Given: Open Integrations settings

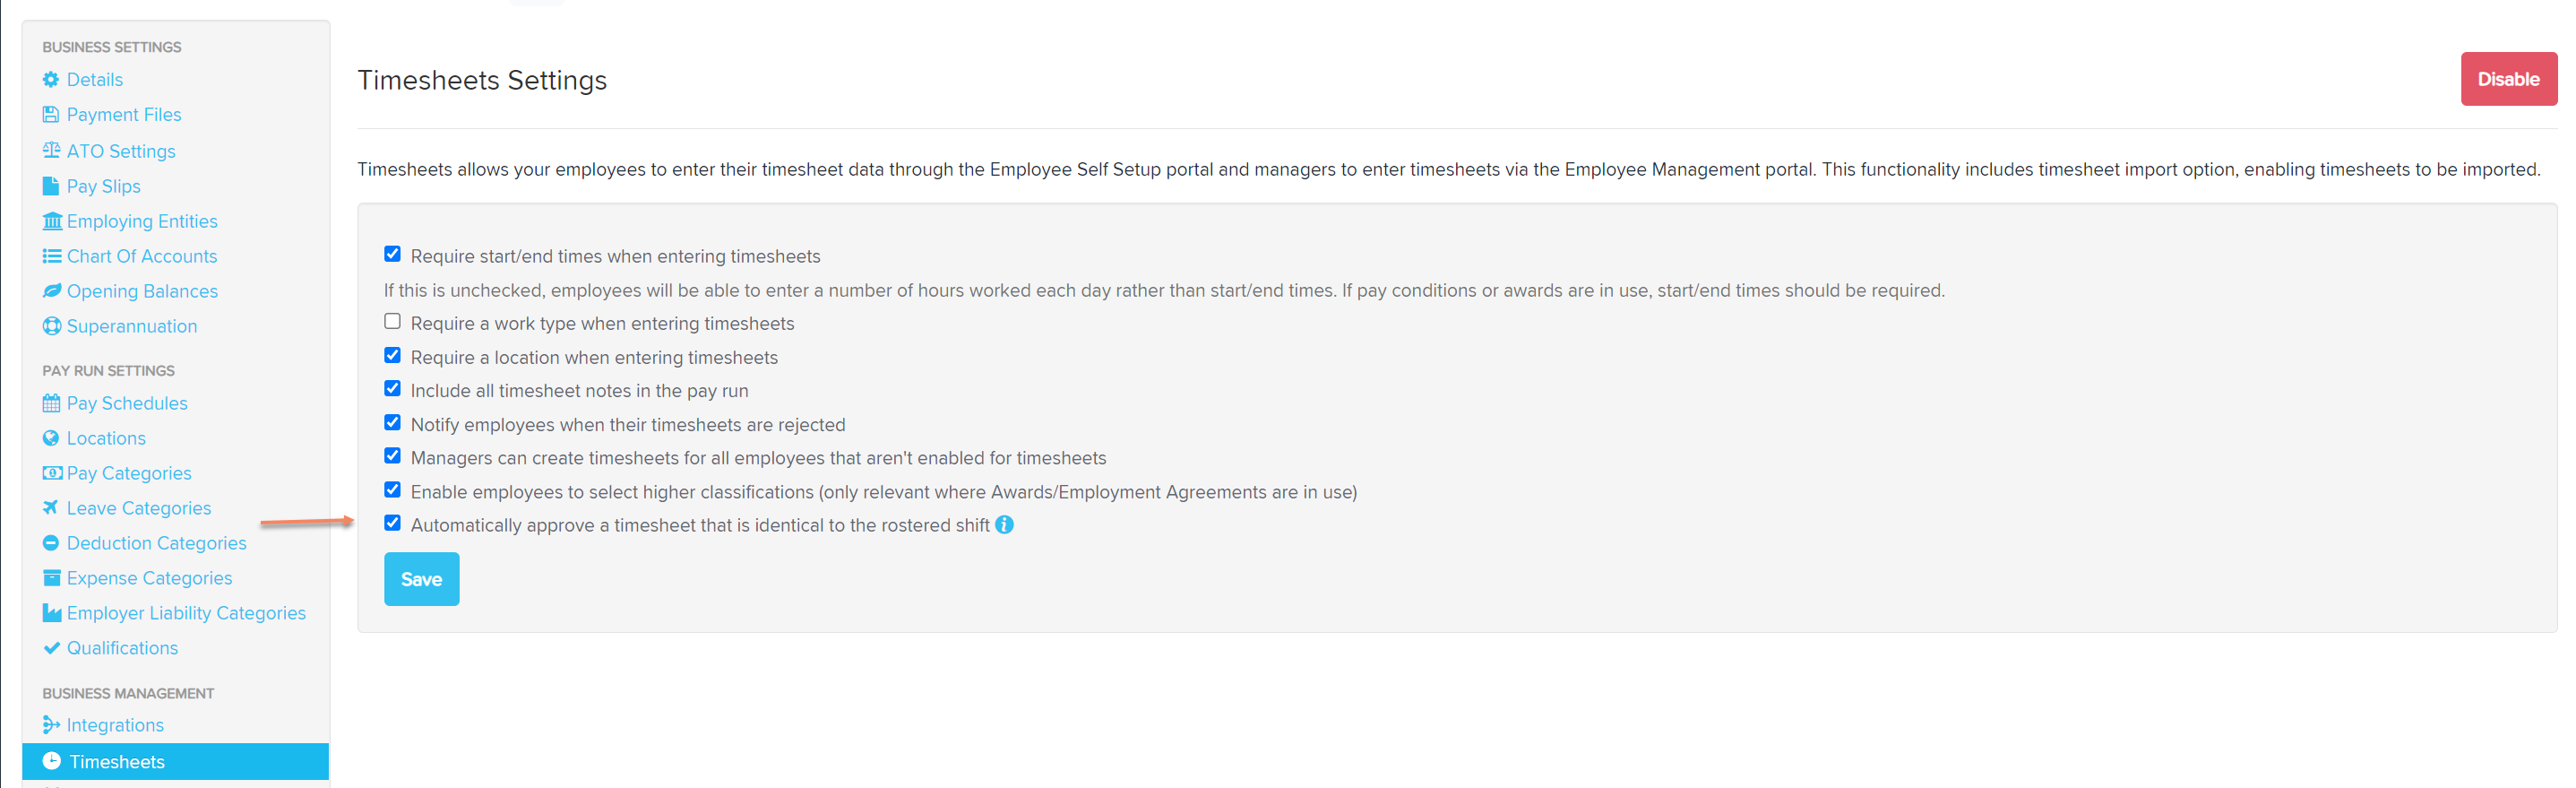Looking at the screenshot, I should coord(115,725).
